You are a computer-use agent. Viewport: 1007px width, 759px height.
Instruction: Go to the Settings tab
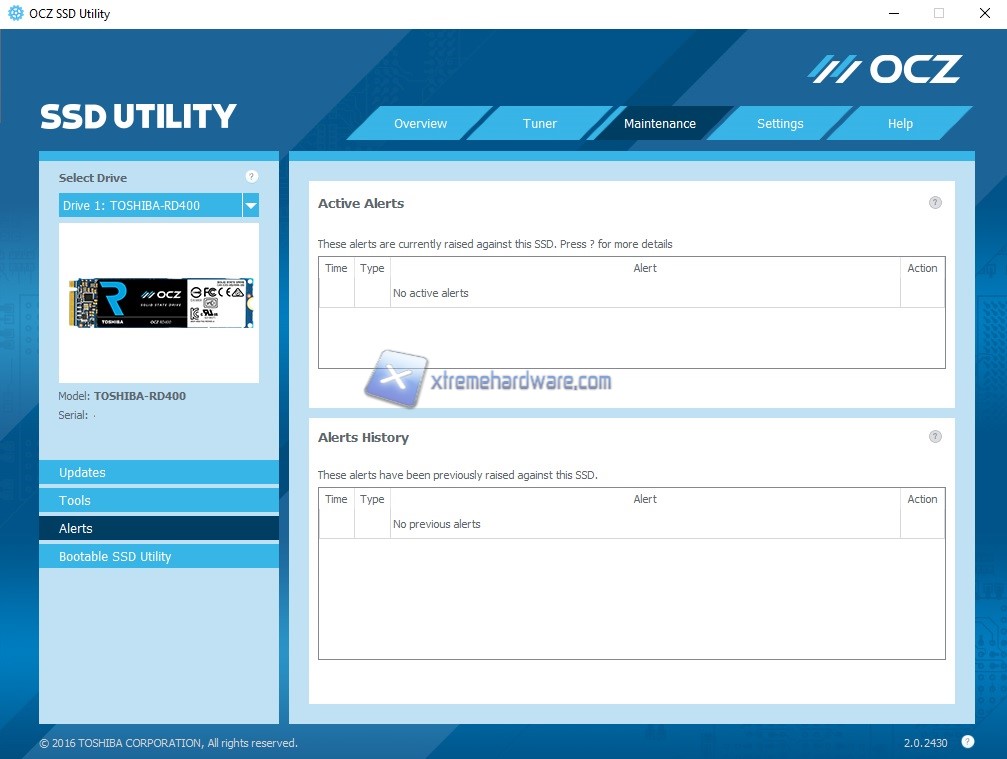pos(780,124)
